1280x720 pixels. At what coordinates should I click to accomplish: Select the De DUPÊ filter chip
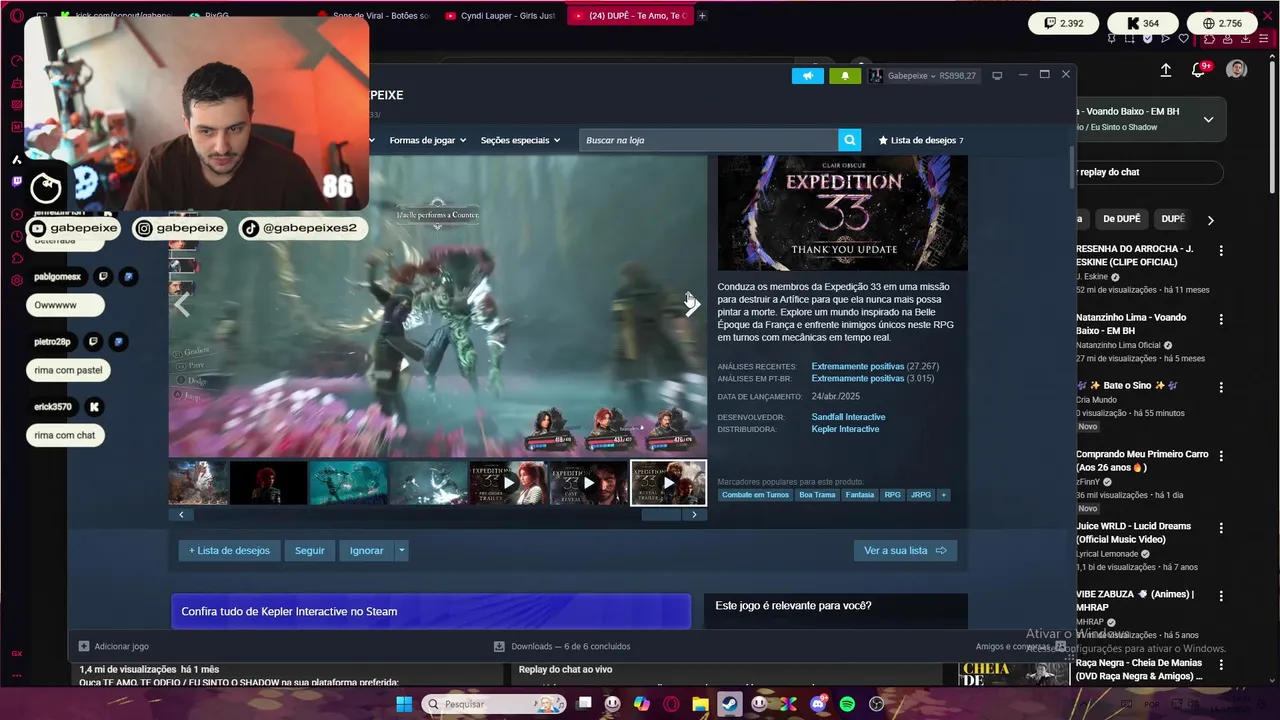coord(1121,219)
